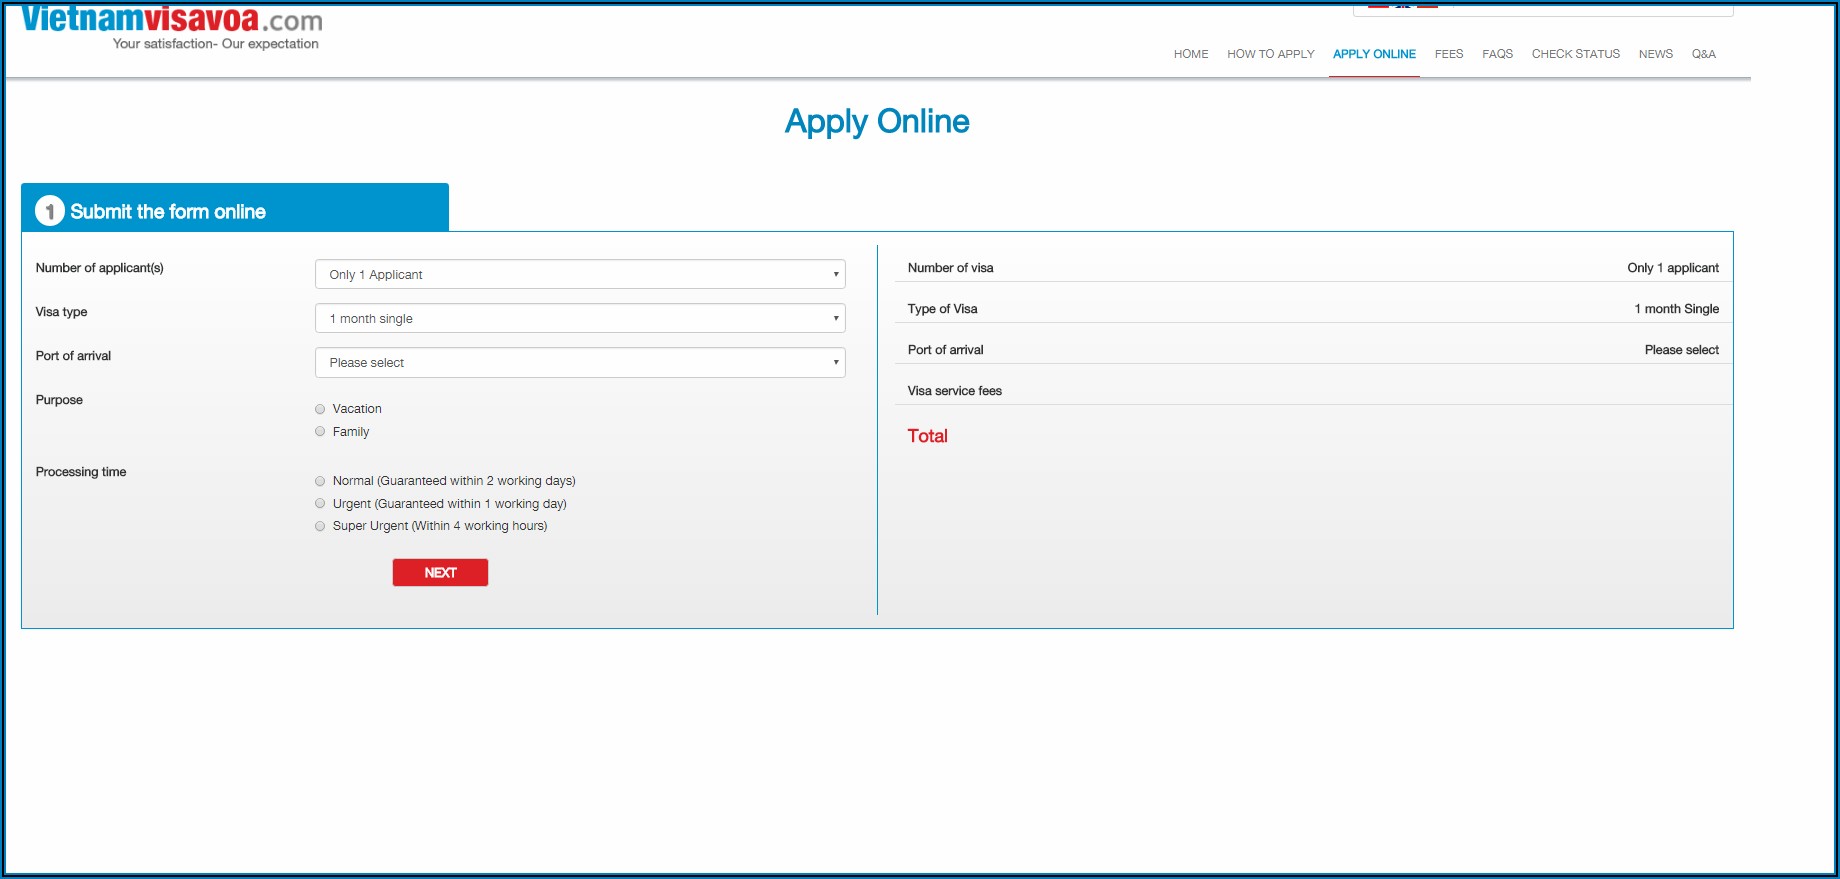
Task: Open the HOW TO APPLY page
Action: pyautogui.click(x=1270, y=54)
